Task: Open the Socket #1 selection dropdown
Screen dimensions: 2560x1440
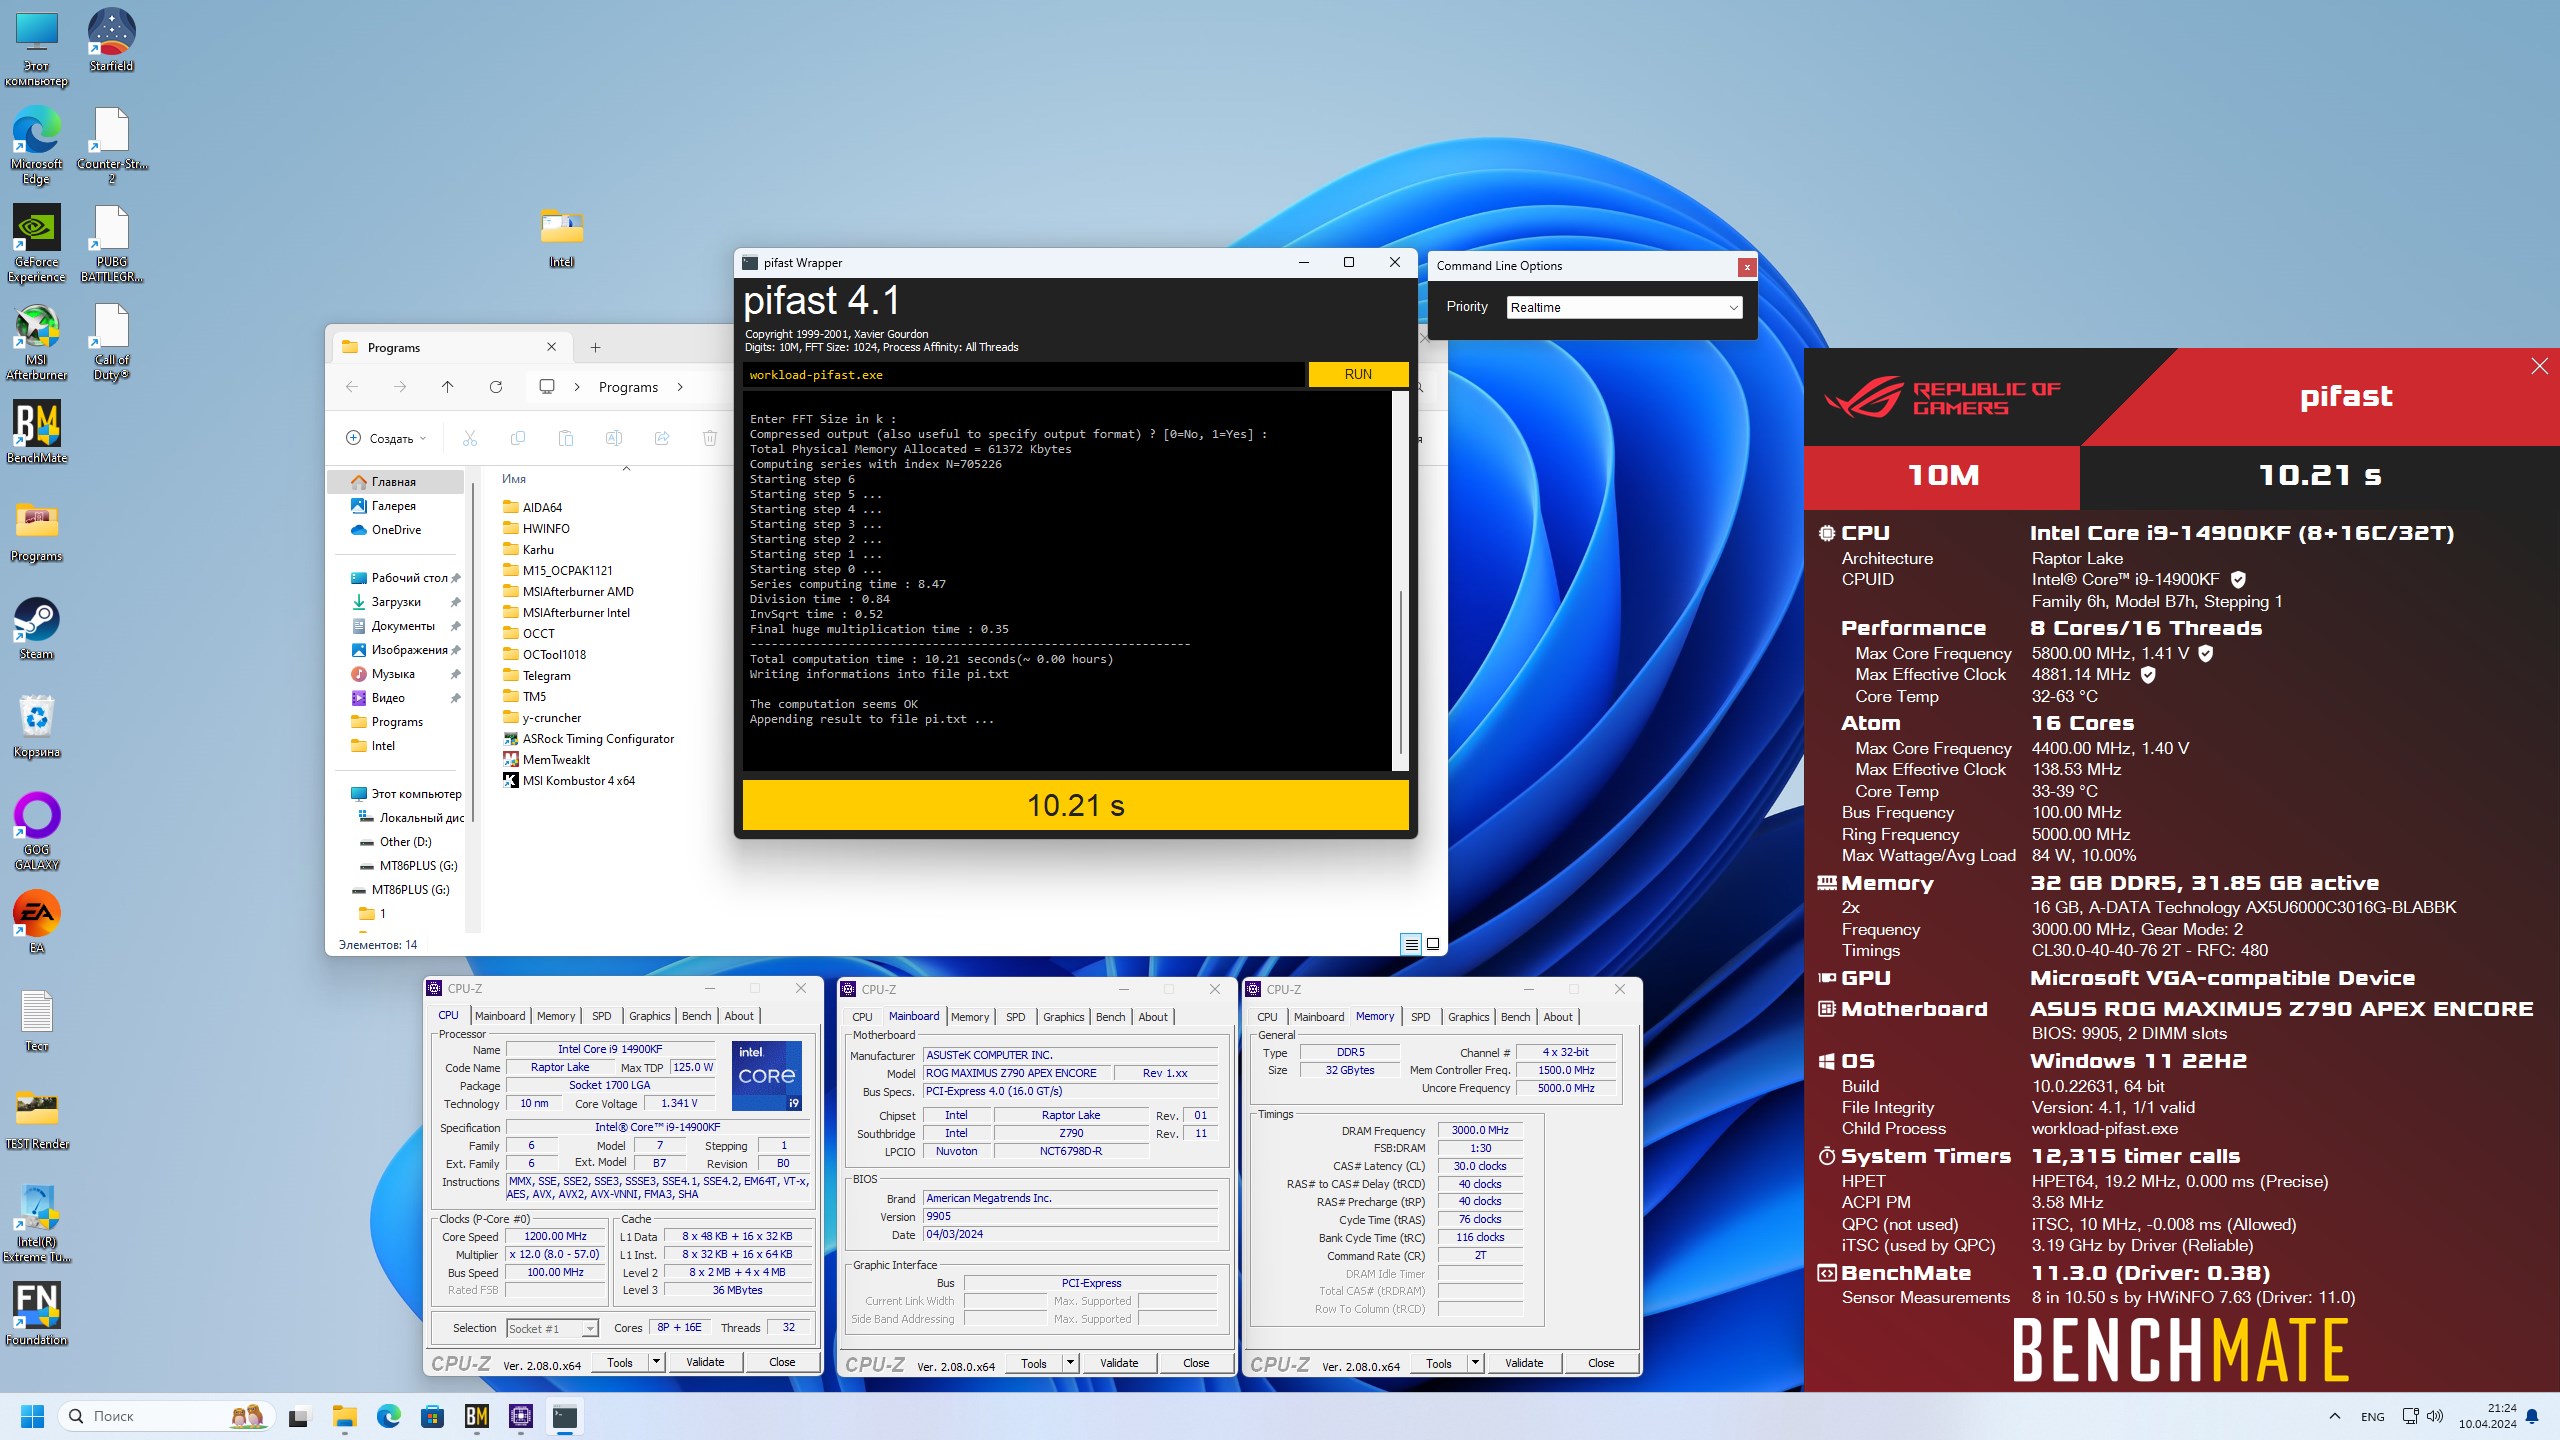Action: (552, 1328)
